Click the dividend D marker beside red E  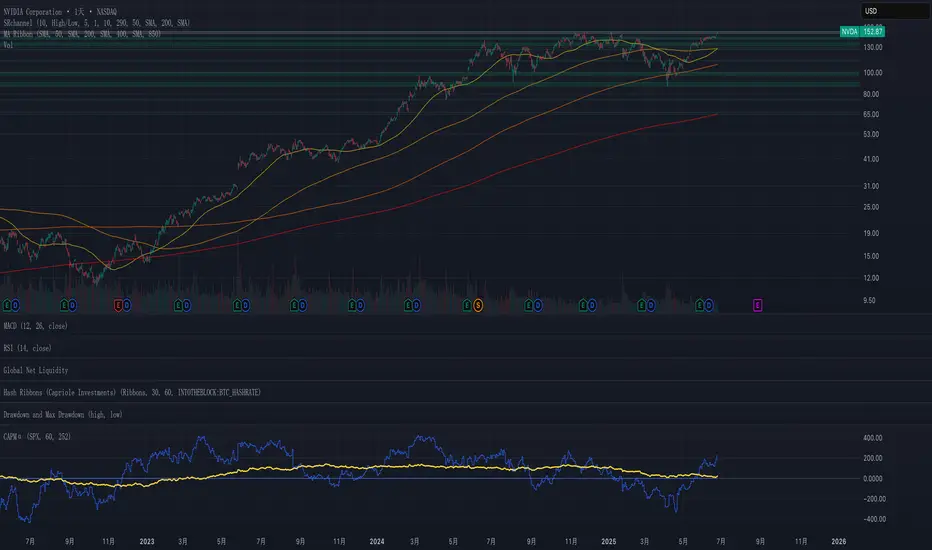127,306
